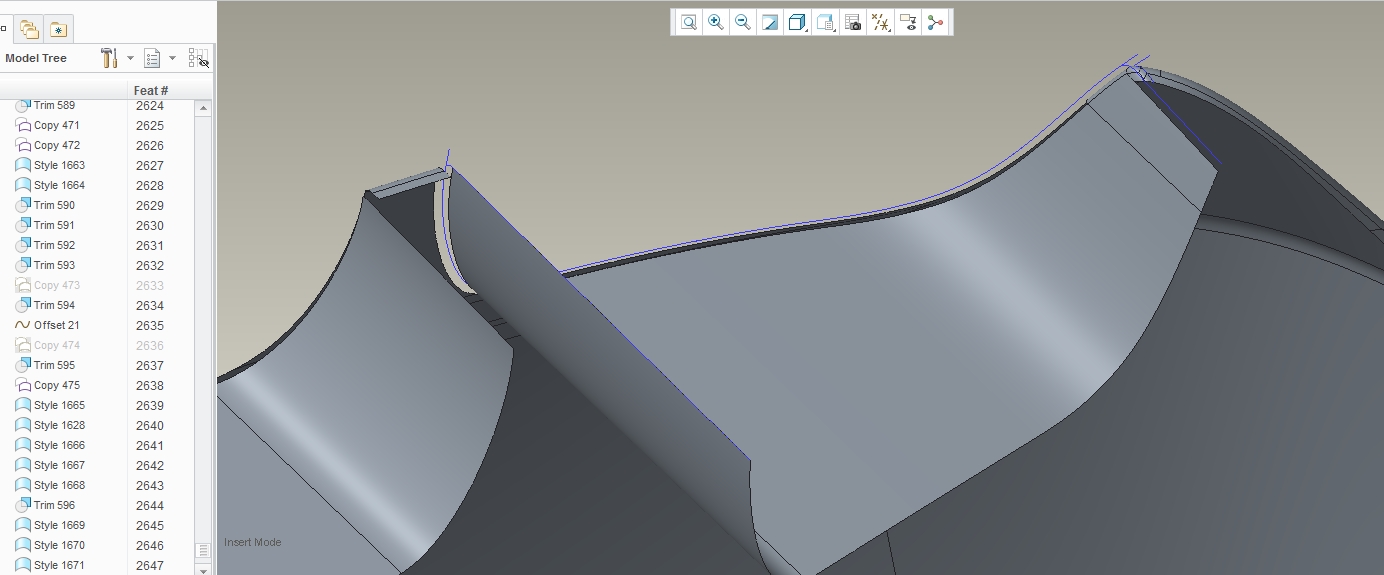Select Copy 471 feature
Viewport: 1384px width, 575px height.
[x=56, y=125]
